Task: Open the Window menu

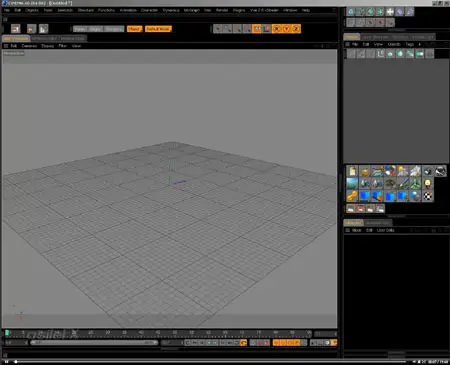Action: tap(290, 10)
